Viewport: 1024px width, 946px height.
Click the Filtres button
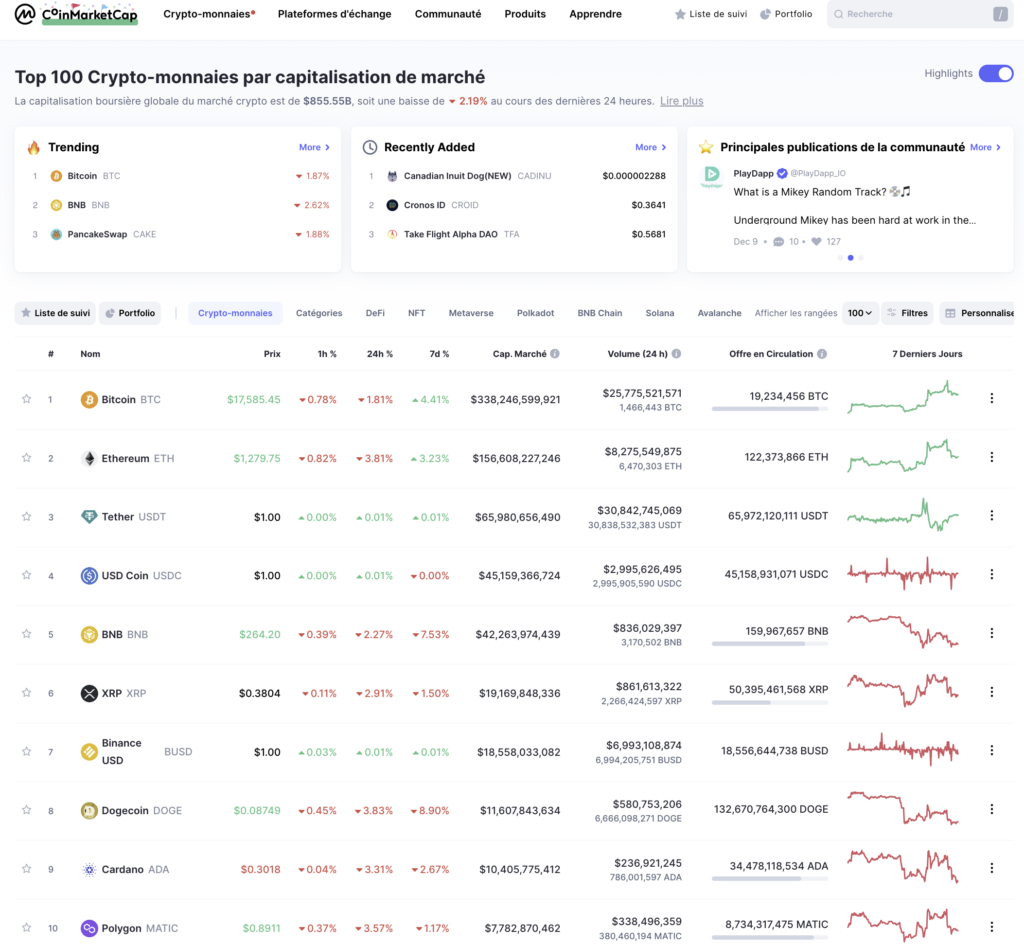click(907, 313)
